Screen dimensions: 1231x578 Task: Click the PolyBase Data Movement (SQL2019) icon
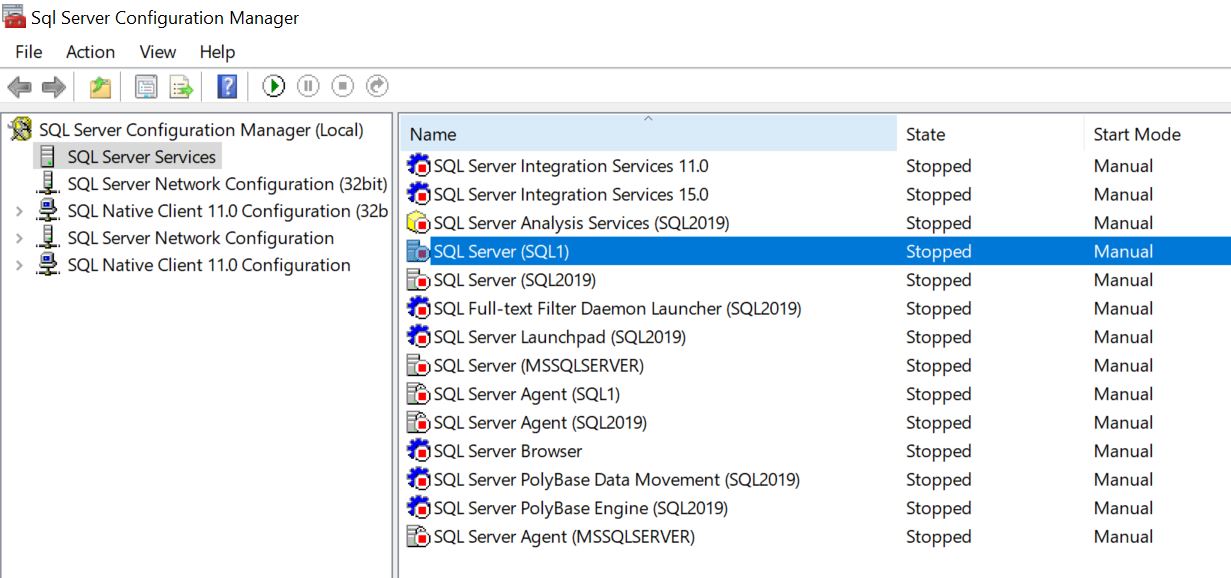[x=418, y=480]
